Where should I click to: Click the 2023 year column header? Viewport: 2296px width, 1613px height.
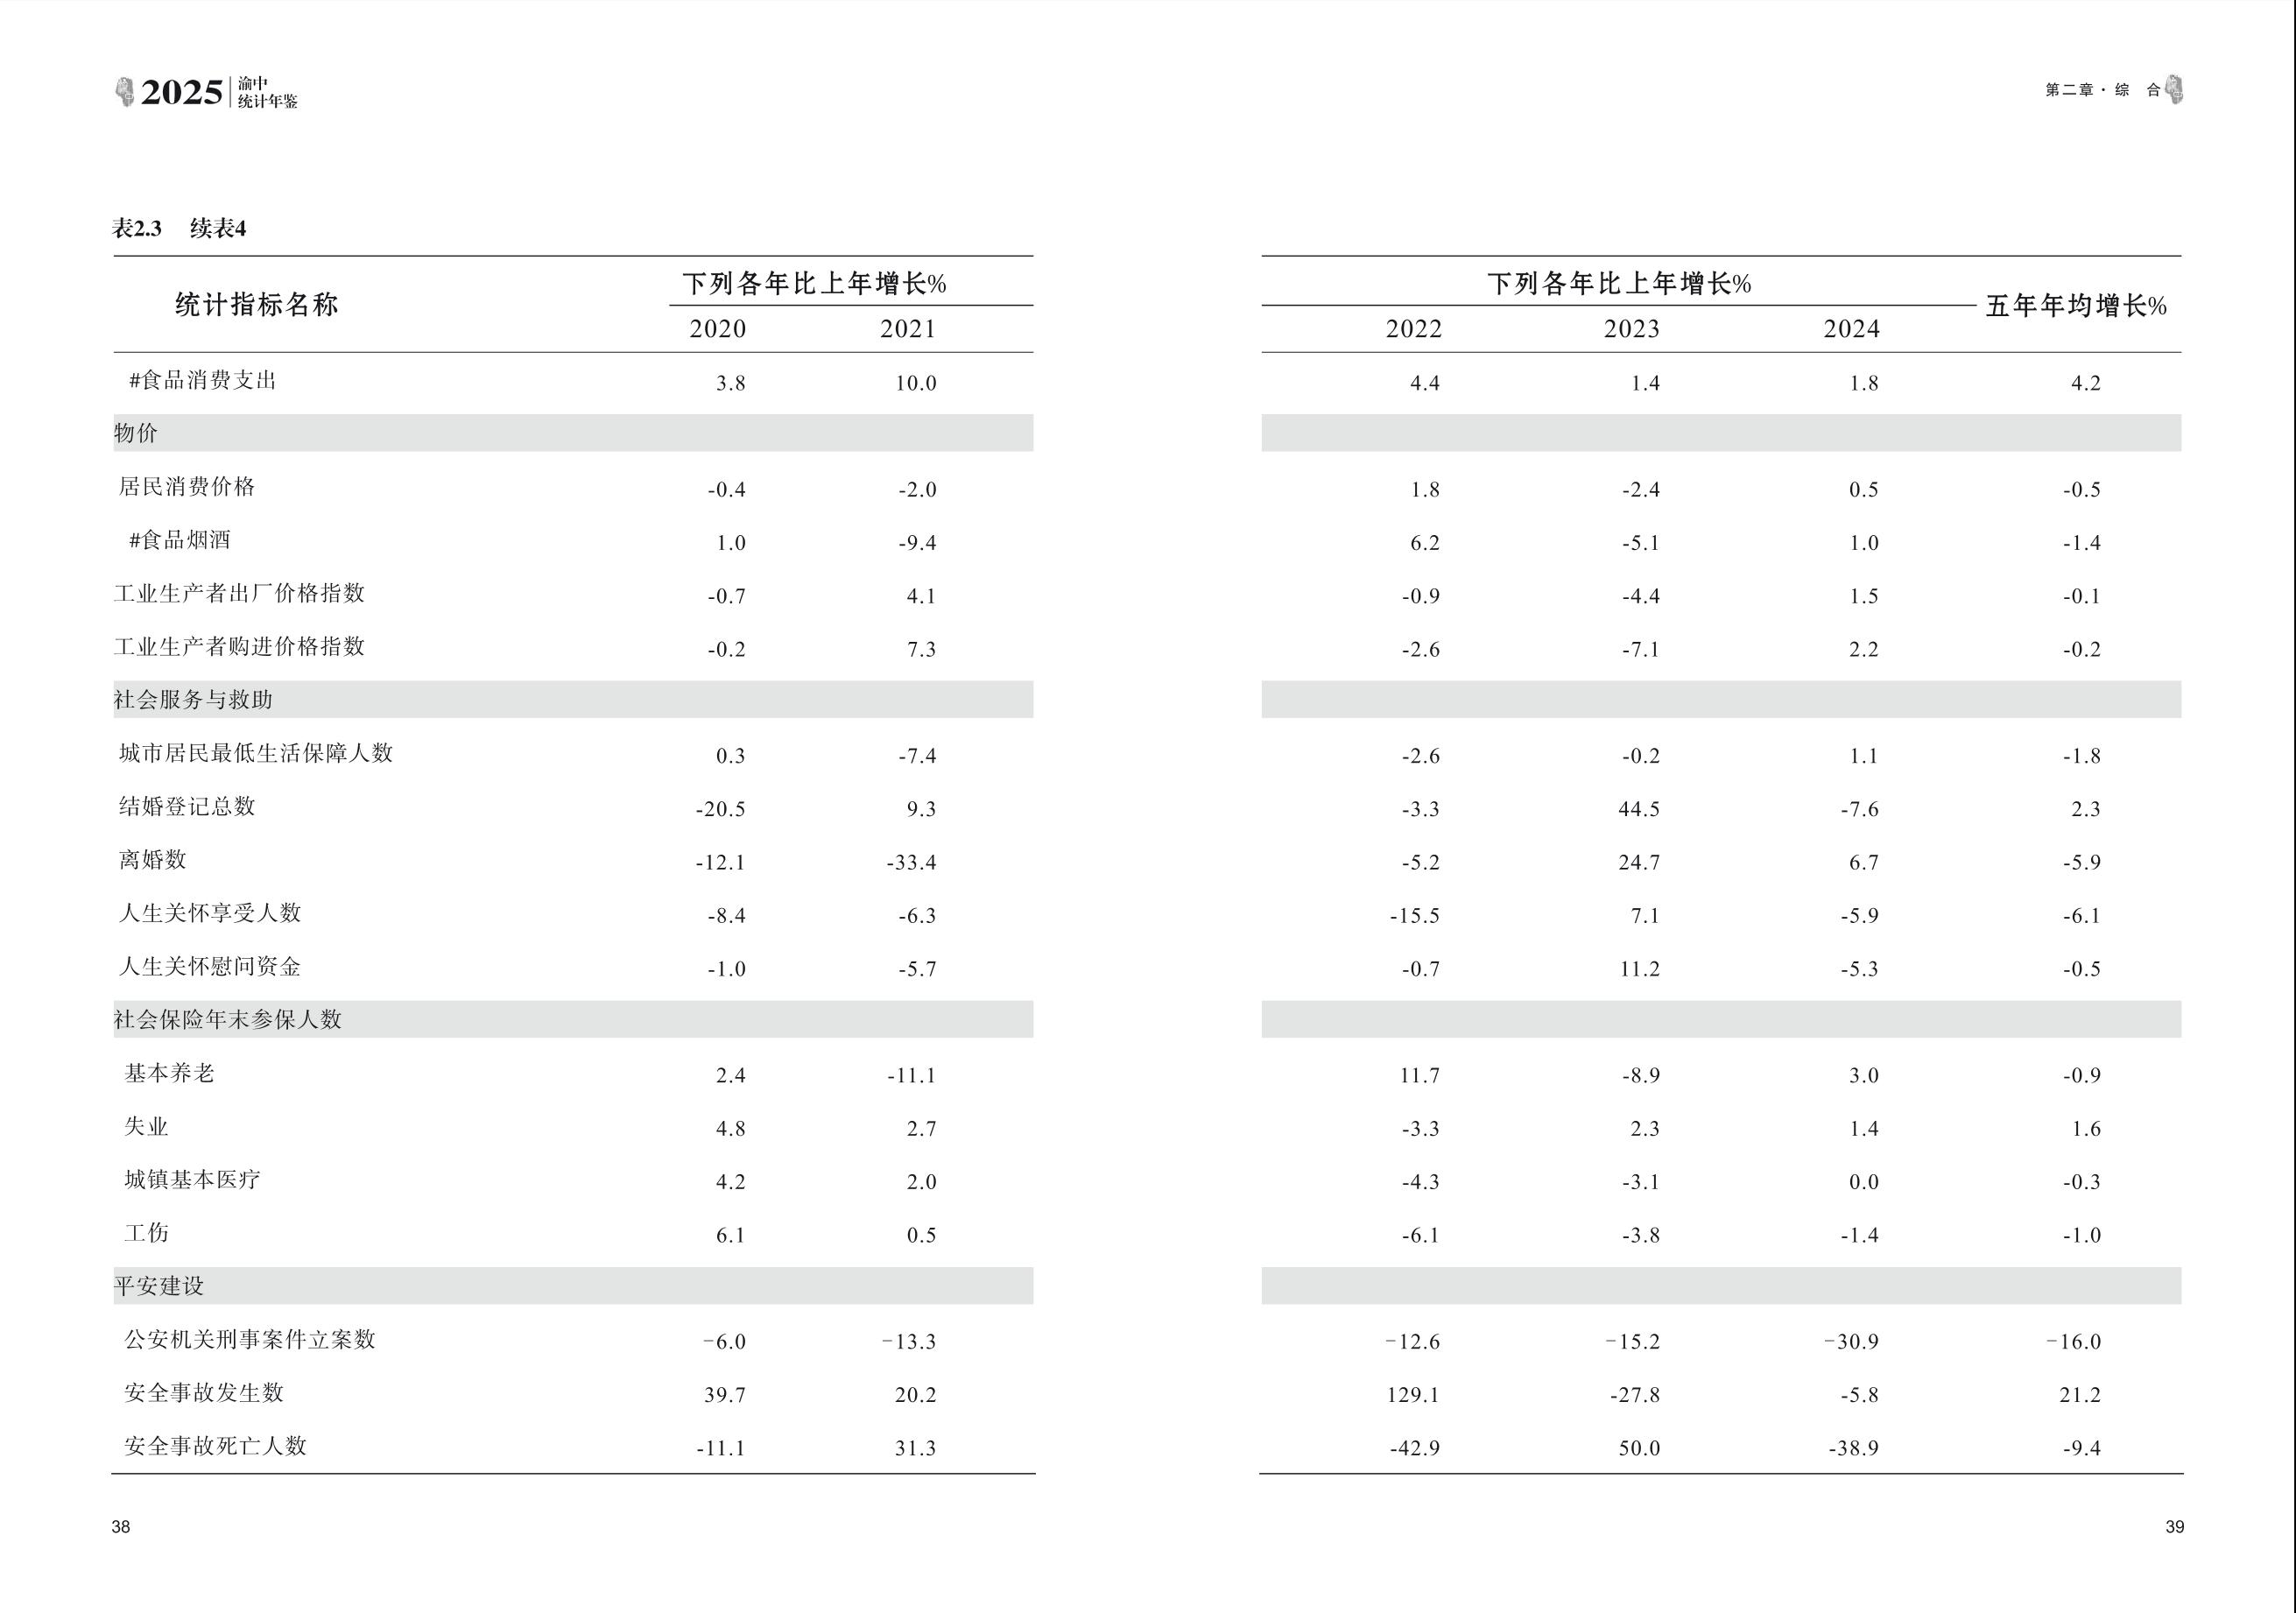pyautogui.click(x=1631, y=329)
